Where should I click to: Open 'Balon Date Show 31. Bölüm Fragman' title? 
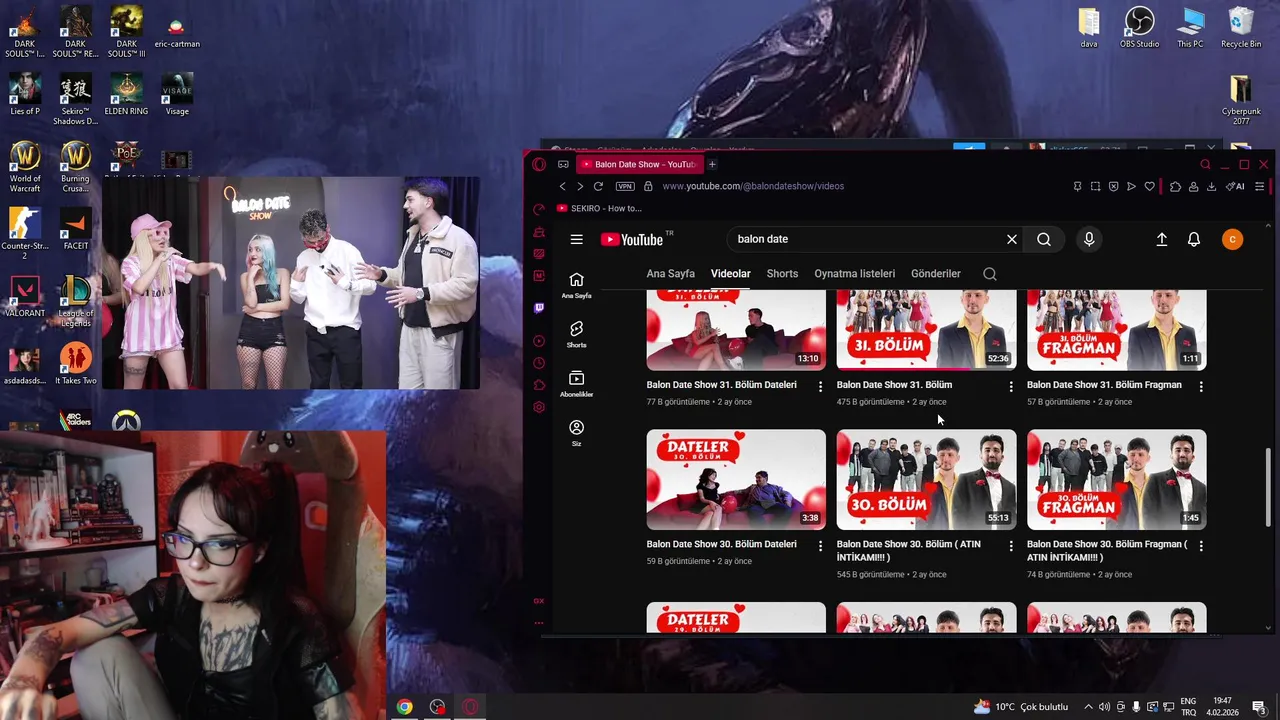click(1104, 384)
